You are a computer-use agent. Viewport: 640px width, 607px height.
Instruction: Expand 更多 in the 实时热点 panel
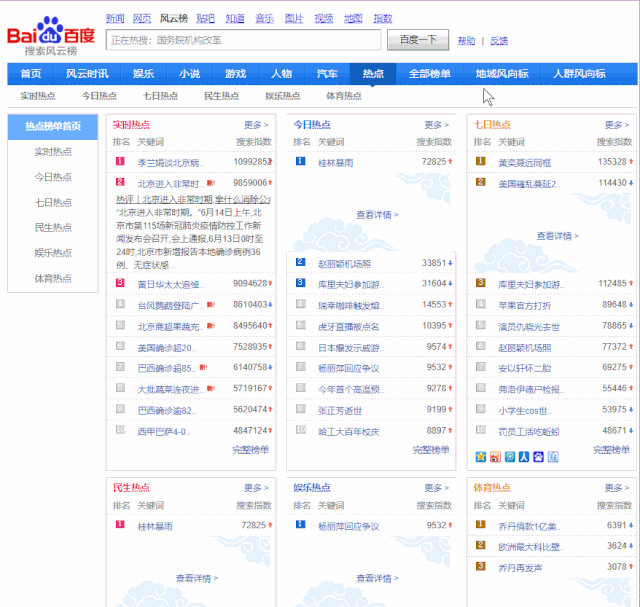pyautogui.click(x=256, y=125)
